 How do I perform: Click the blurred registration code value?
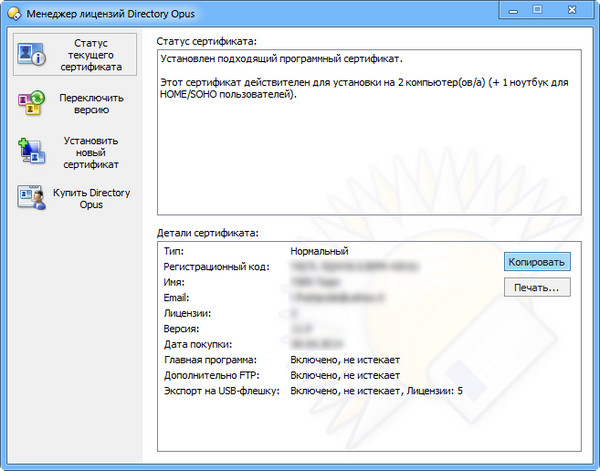coord(355,266)
